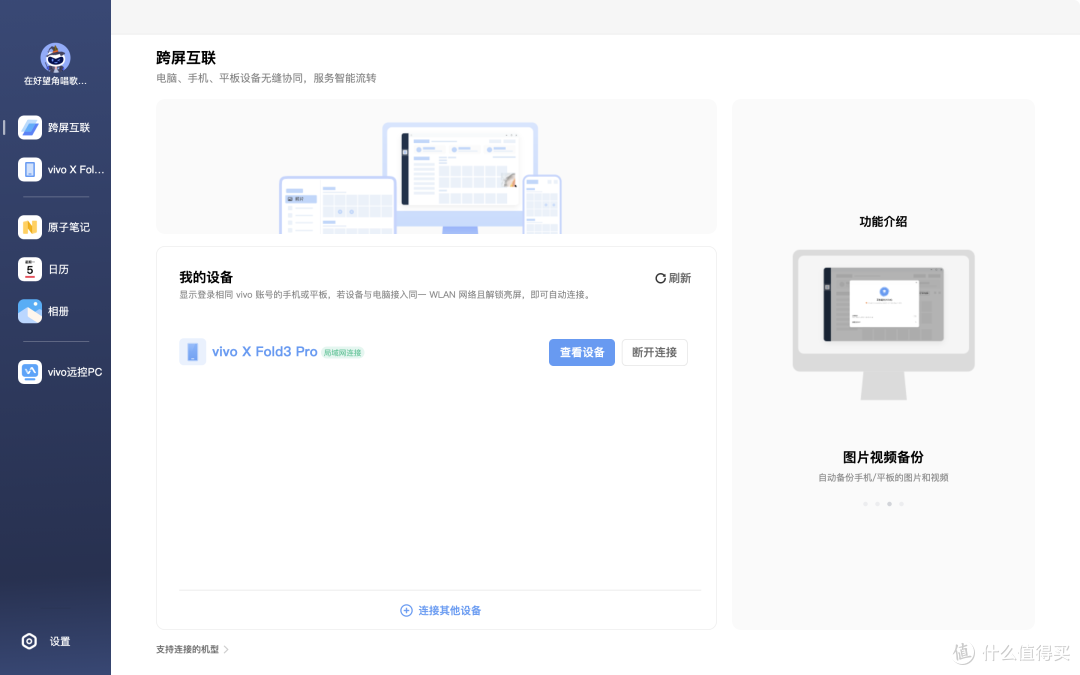Open the vivo X Fol... device entry in sidebar
Viewport: 1080px width, 675px height.
click(61, 169)
